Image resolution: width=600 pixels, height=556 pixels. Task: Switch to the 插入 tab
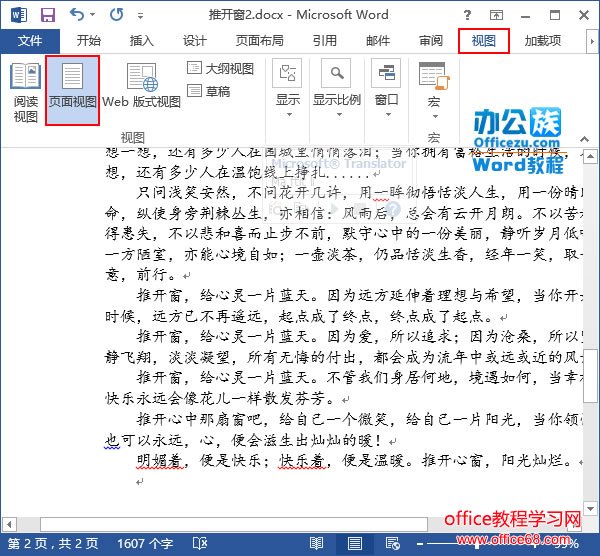click(141, 41)
